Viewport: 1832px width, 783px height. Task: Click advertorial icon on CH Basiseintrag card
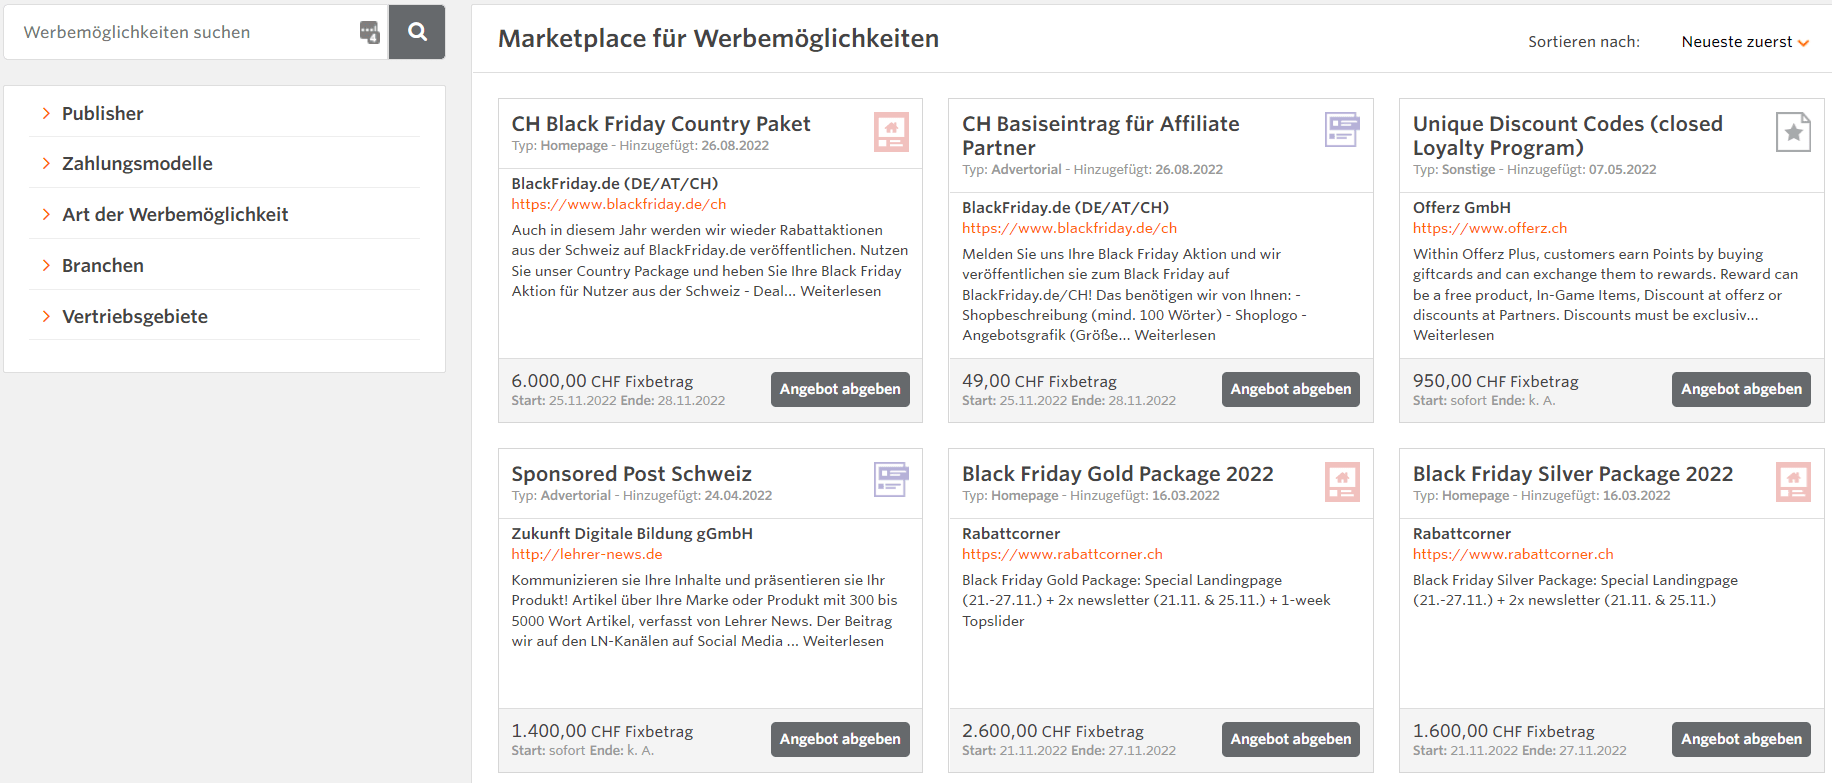click(1342, 130)
